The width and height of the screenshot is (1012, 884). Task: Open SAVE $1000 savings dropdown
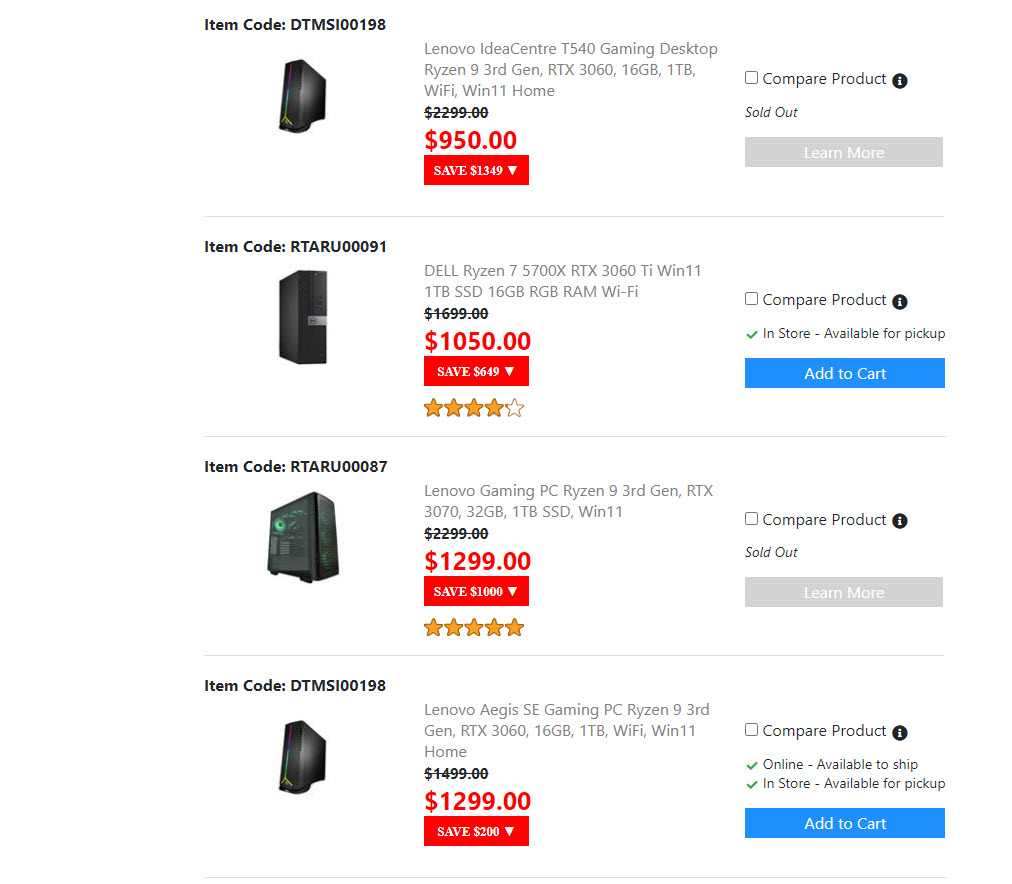click(476, 591)
